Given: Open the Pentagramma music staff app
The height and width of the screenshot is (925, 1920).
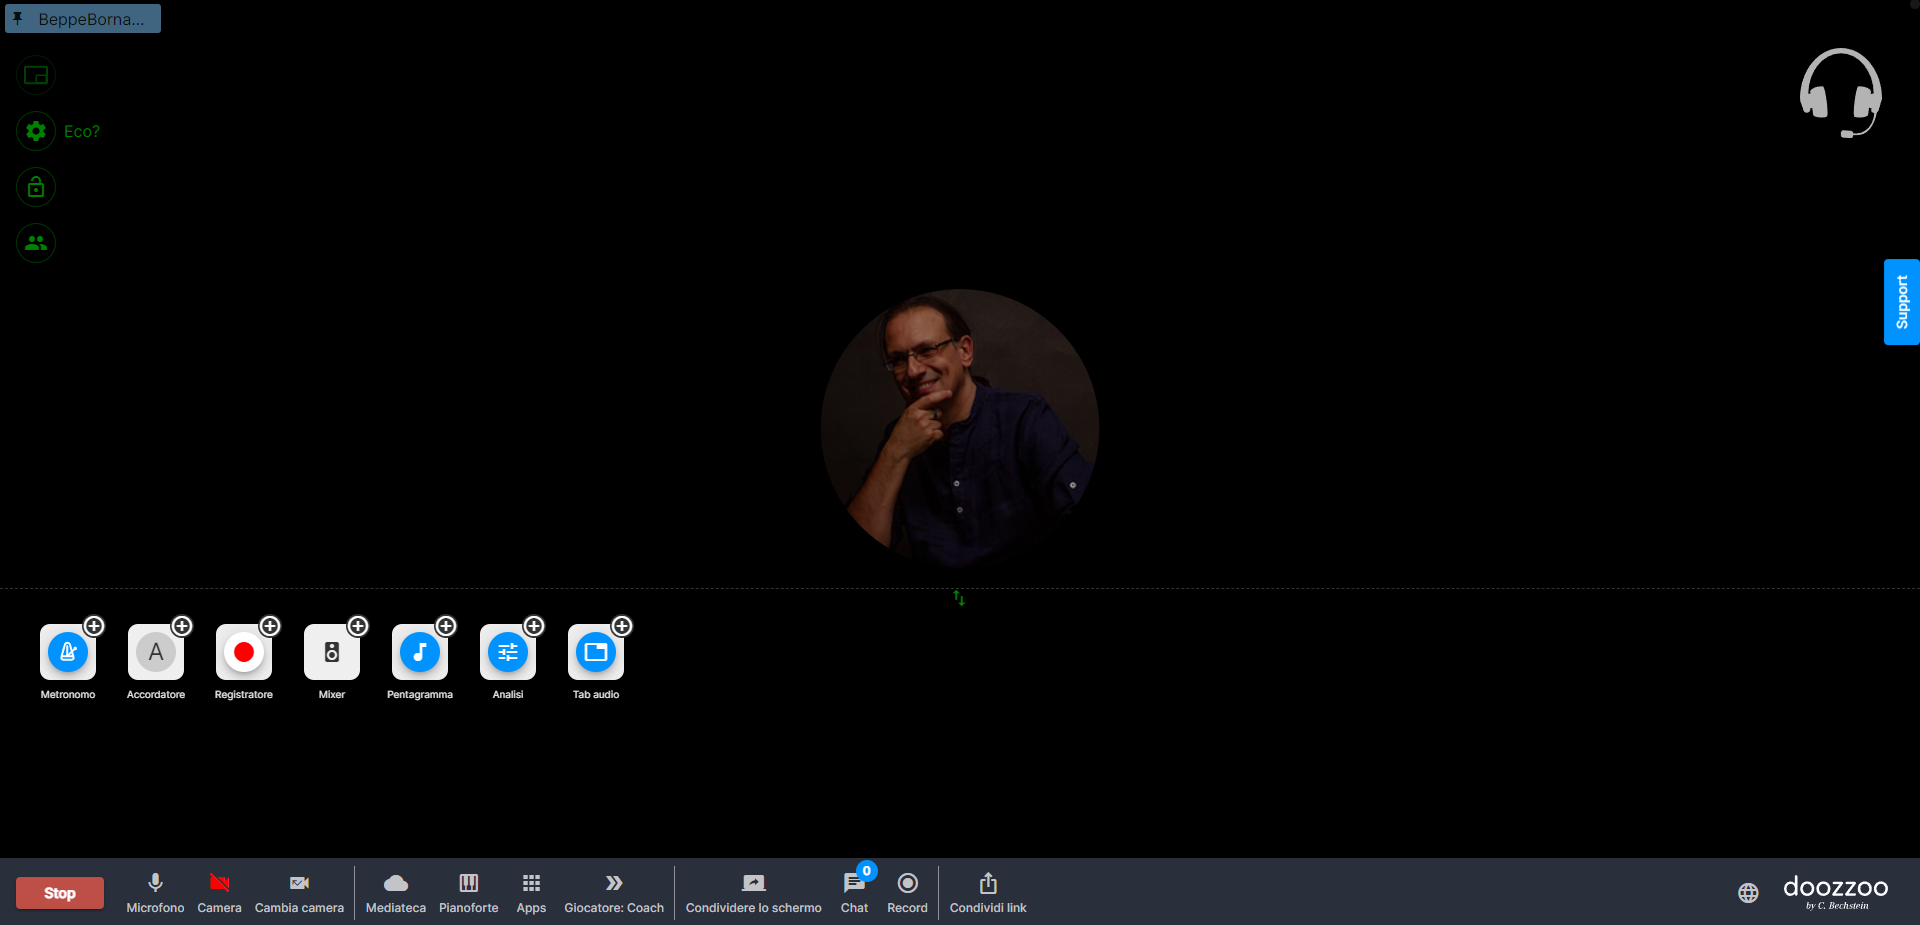Looking at the screenshot, I should pos(420,653).
